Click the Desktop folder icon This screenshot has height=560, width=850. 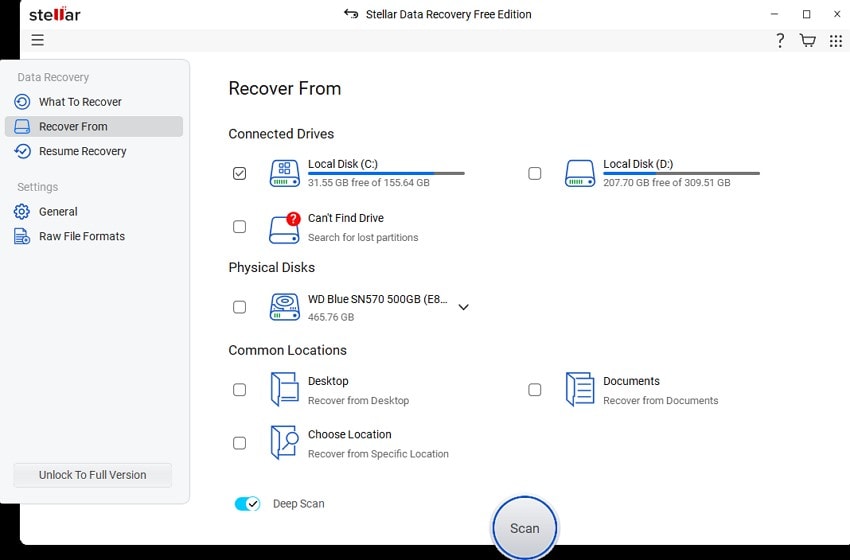(285, 389)
